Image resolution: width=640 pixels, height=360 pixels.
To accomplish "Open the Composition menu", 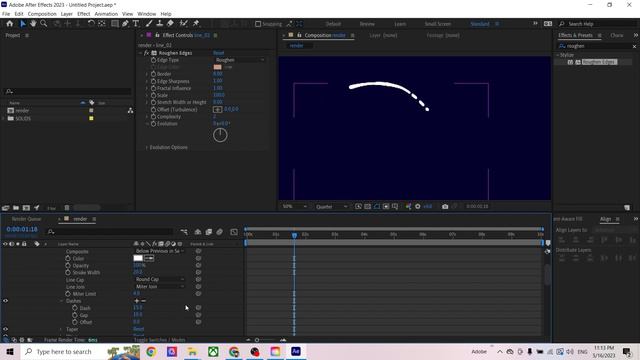I will point(42,14).
